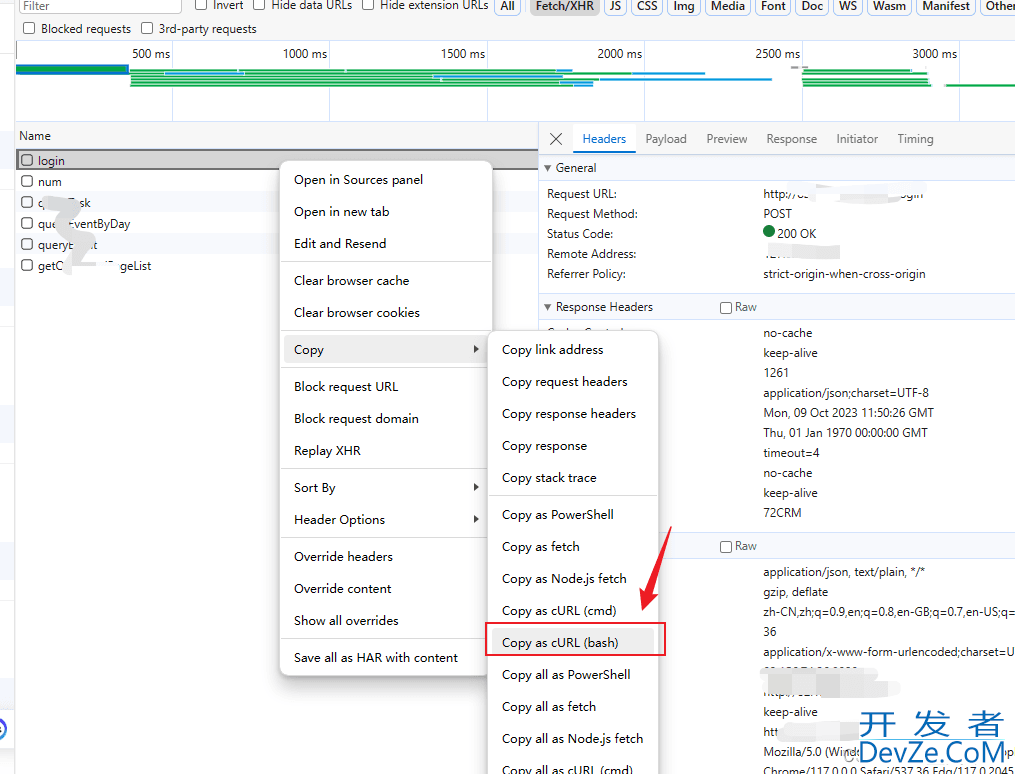Check the box beside num request
This screenshot has width=1015, height=774.
[x=27, y=181]
